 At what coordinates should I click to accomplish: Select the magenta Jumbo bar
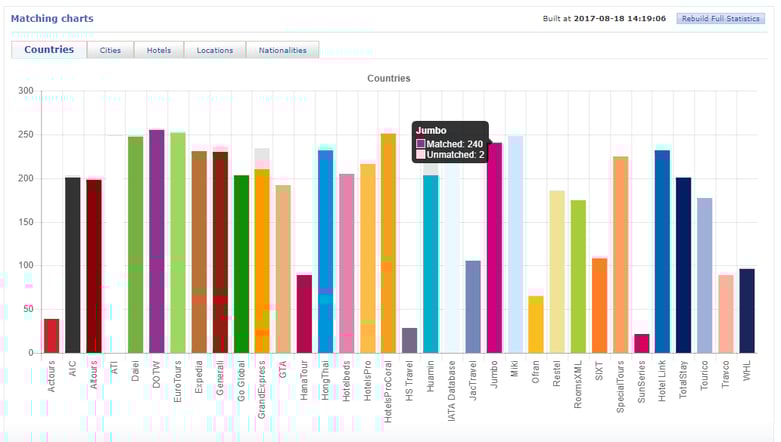pos(494,250)
